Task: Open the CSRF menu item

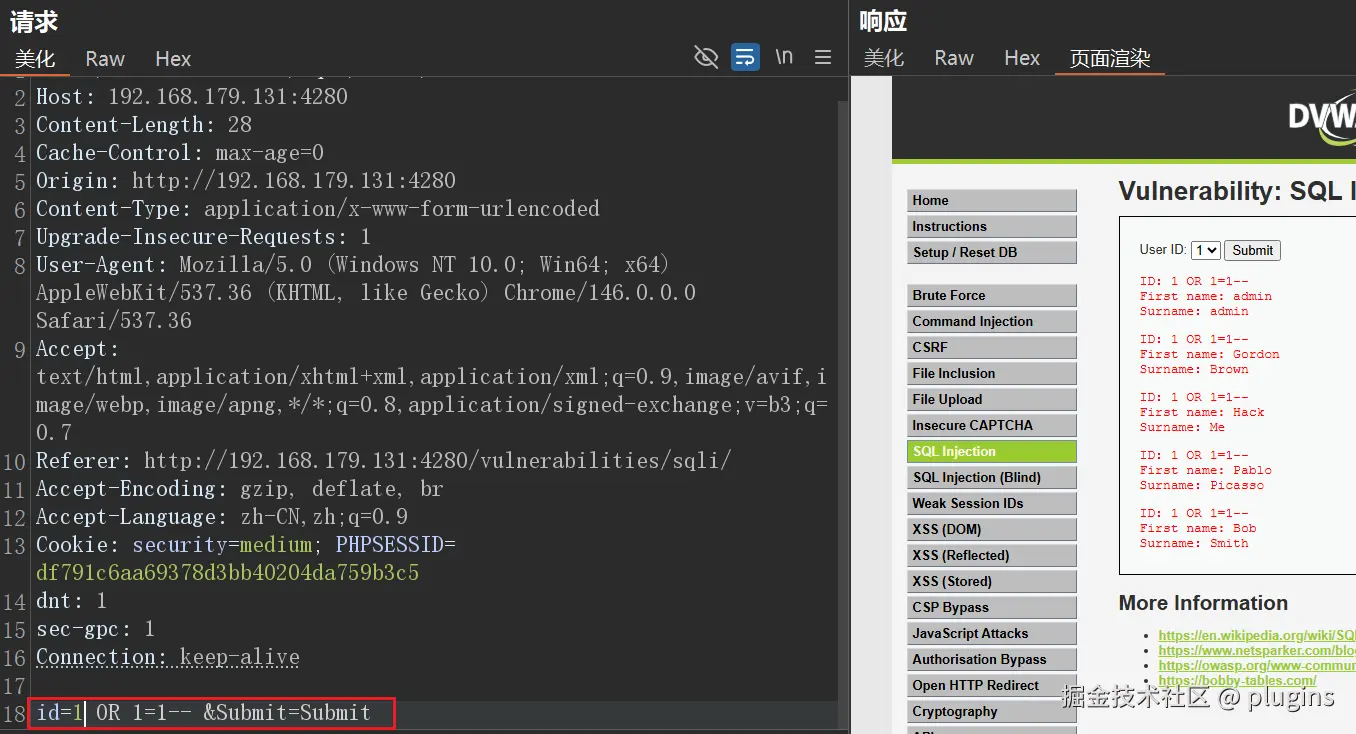Action: [992, 347]
